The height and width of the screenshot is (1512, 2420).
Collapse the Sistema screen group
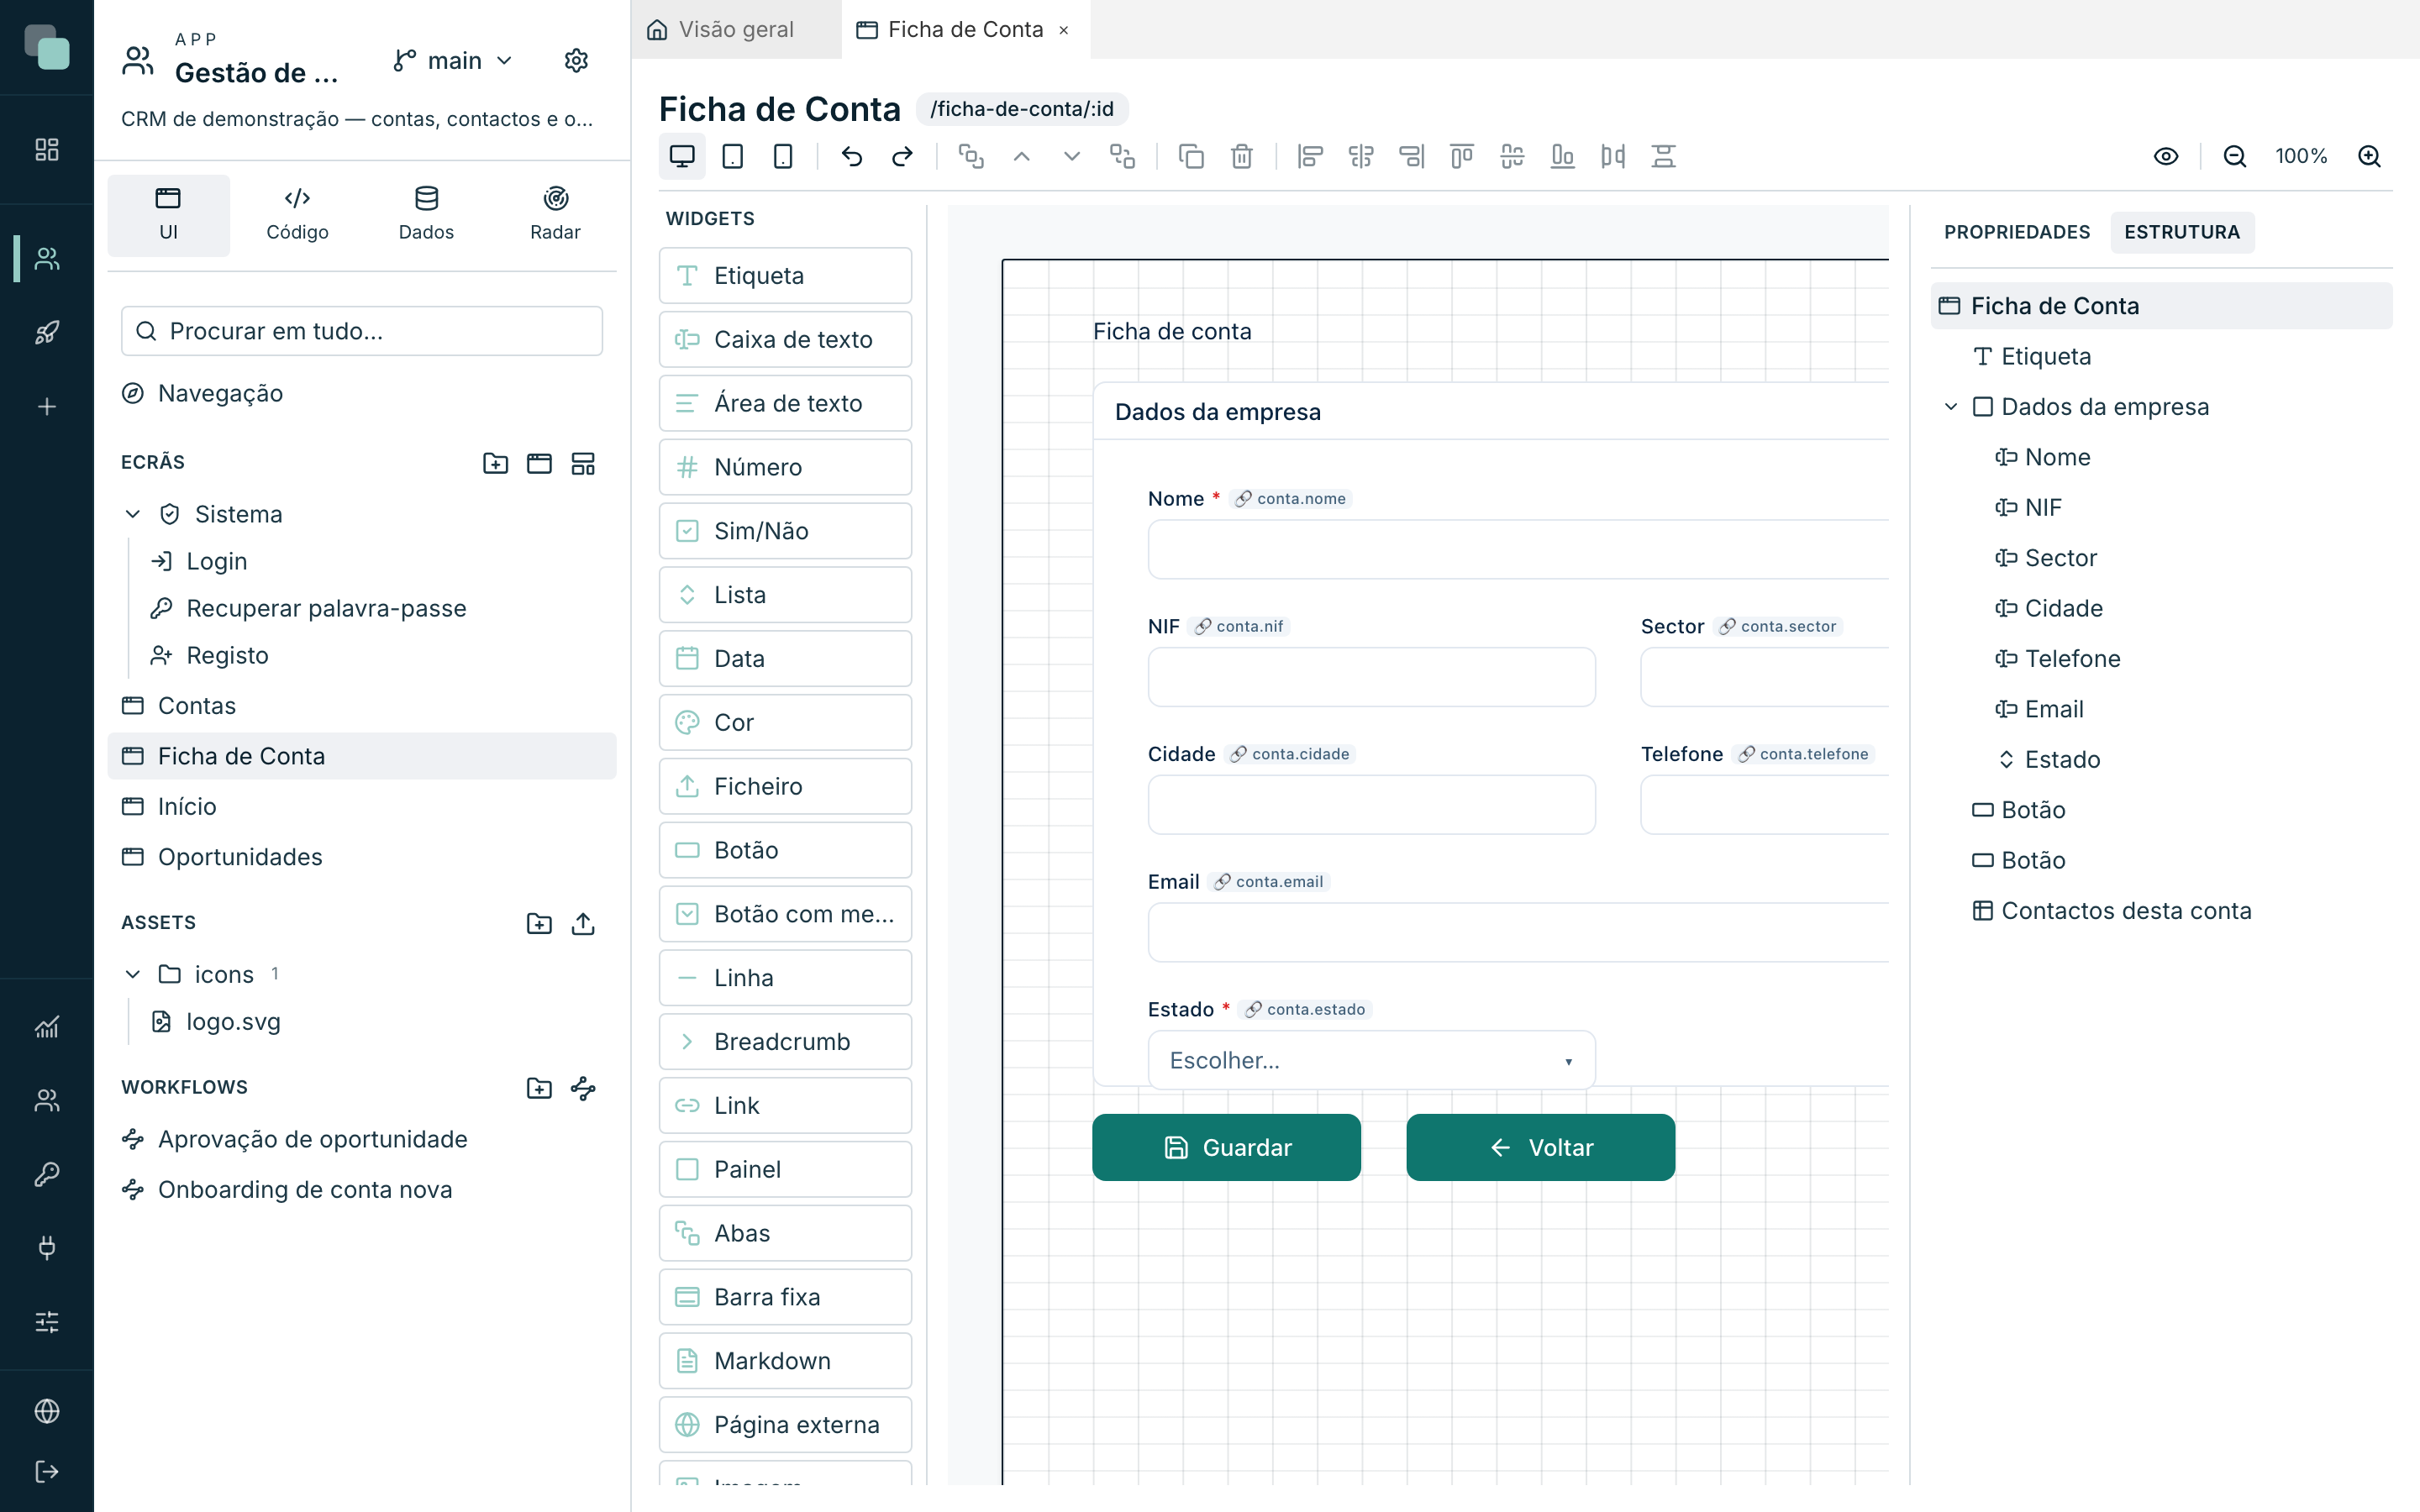[x=133, y=514]
